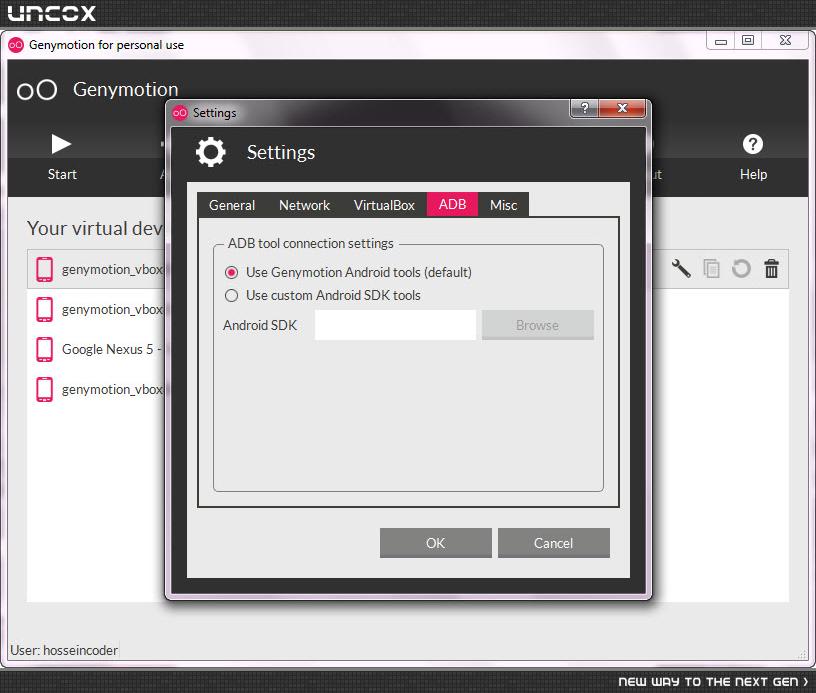Click the Start play icon in Genymotion toolbar
The height and width of the screenshot is (693, 816).
(x=61, y=144)
